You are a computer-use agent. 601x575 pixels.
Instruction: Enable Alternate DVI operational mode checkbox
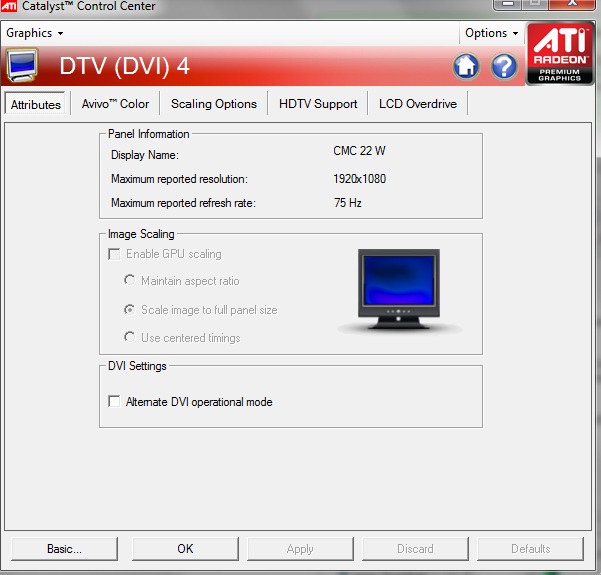(x=114, y=401)
